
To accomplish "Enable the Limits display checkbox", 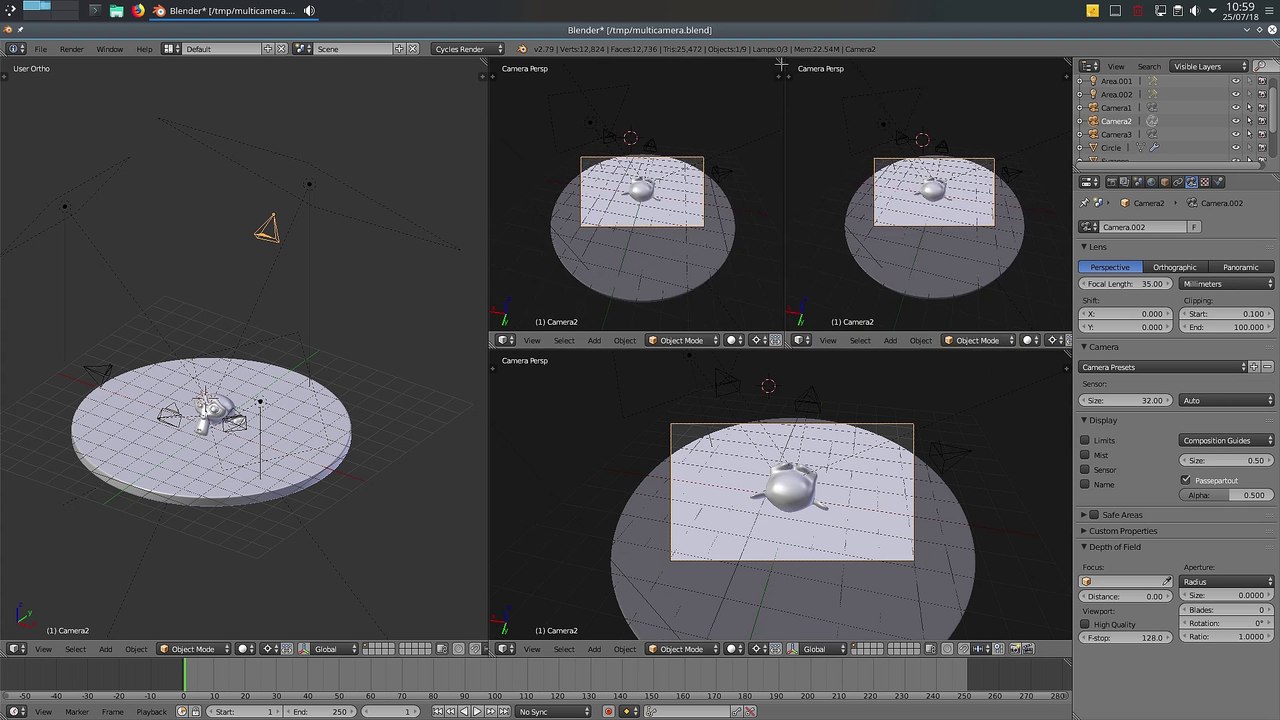I will (1085, 440).
